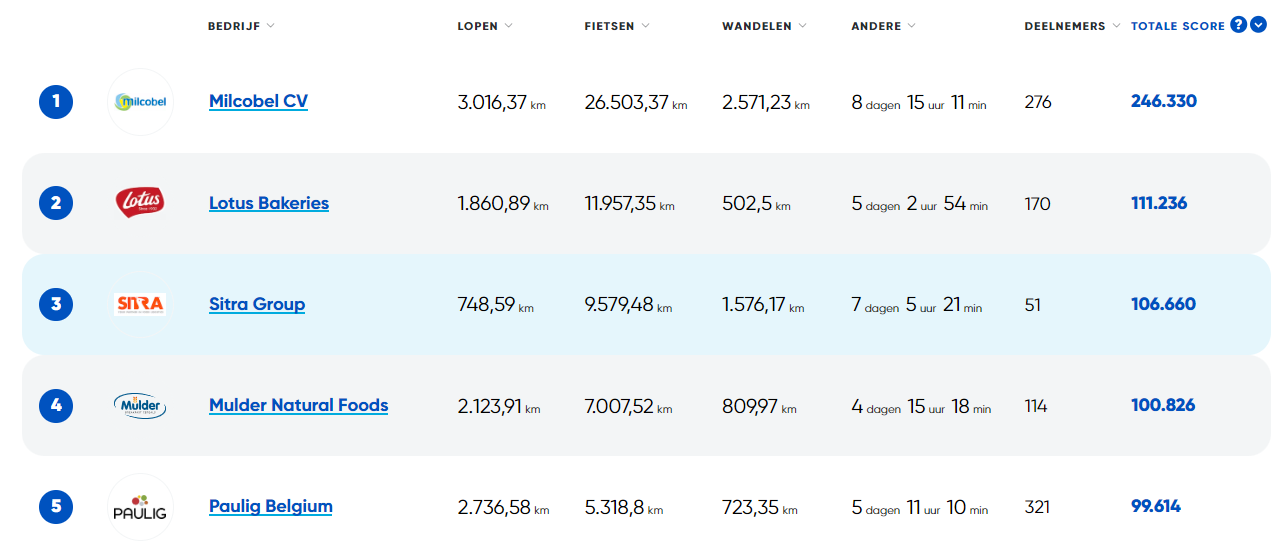This screenshot has height=546, width=1280.
Task: Click Lotus Bakeries' total score 111.236
Action: point(1159,203)
